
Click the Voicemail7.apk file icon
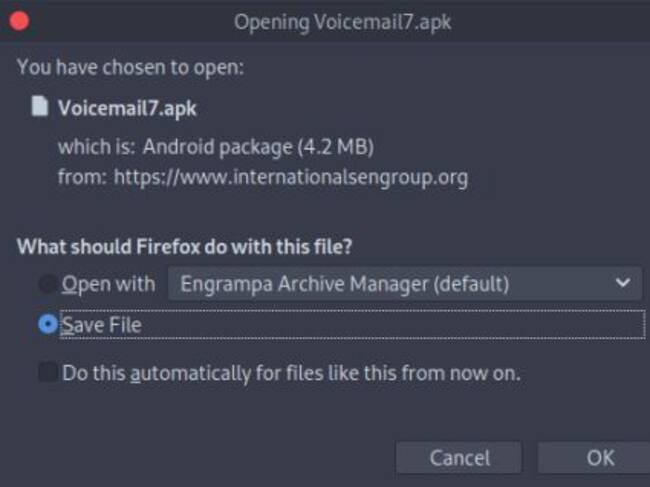[x=40, y=108]
